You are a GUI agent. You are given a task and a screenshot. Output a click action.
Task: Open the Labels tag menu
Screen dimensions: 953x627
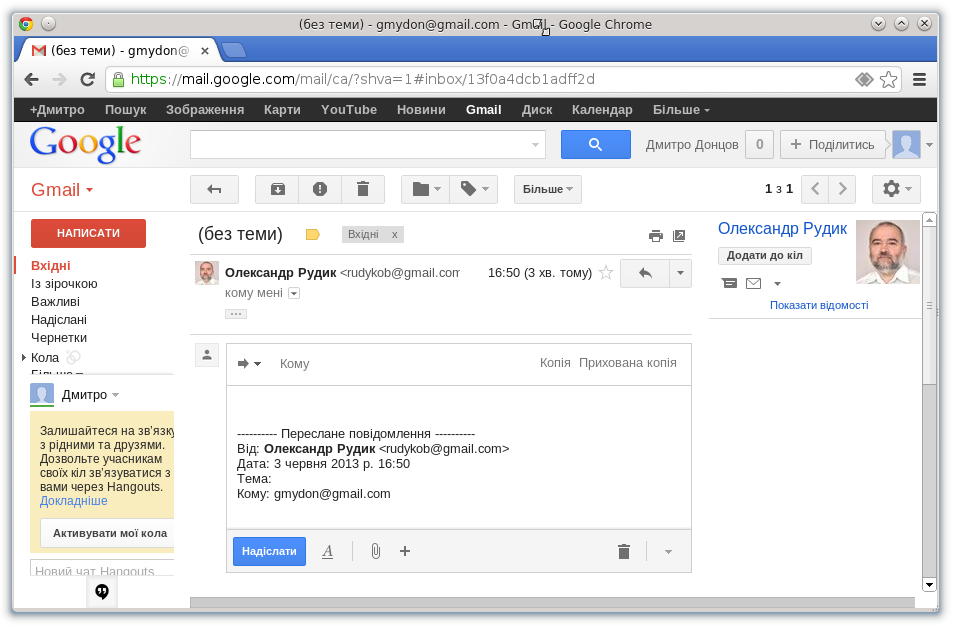point(474,190)
